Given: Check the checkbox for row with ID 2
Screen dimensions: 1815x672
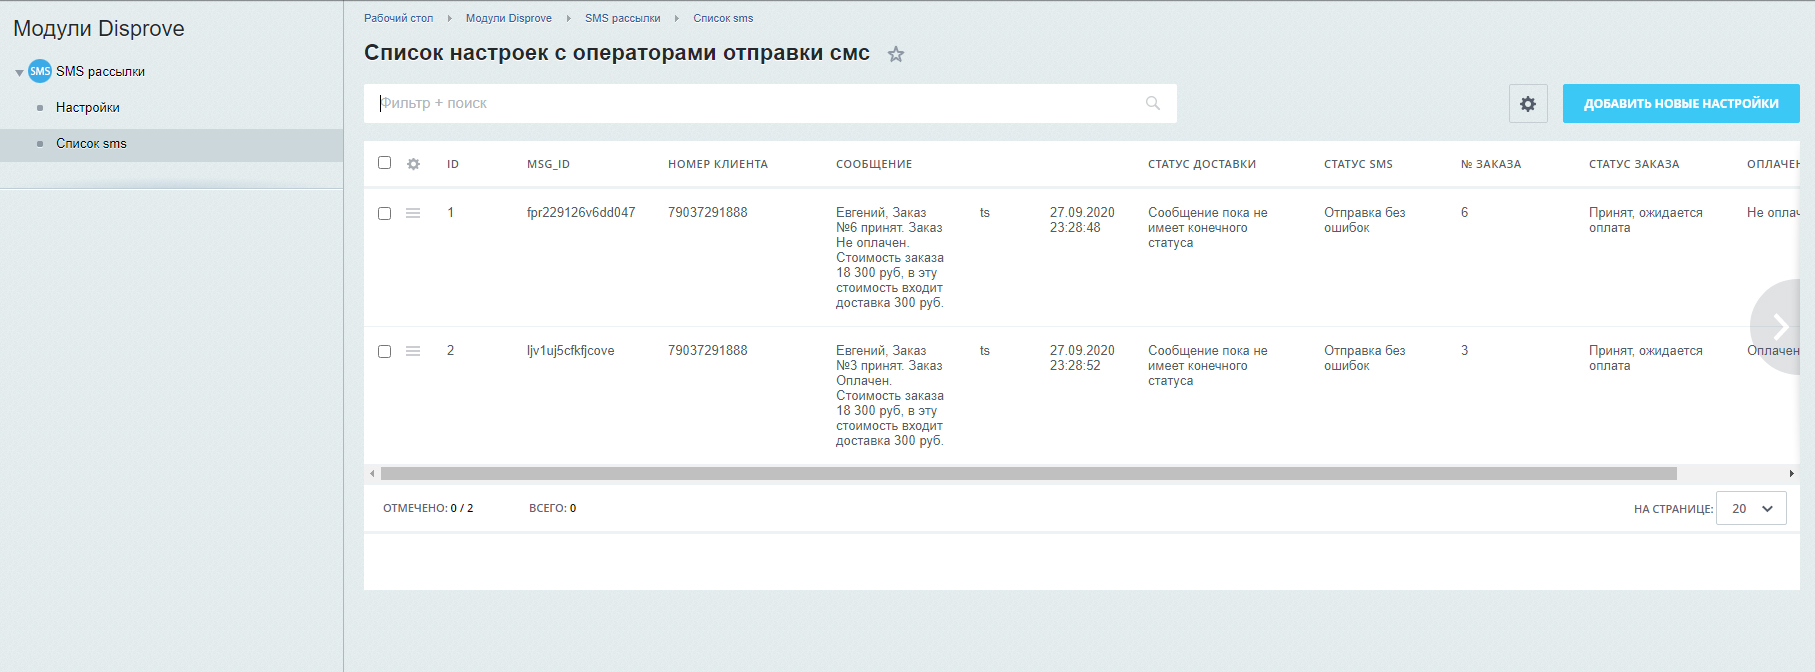Looking at the screenshot, I should click(384, 351).
